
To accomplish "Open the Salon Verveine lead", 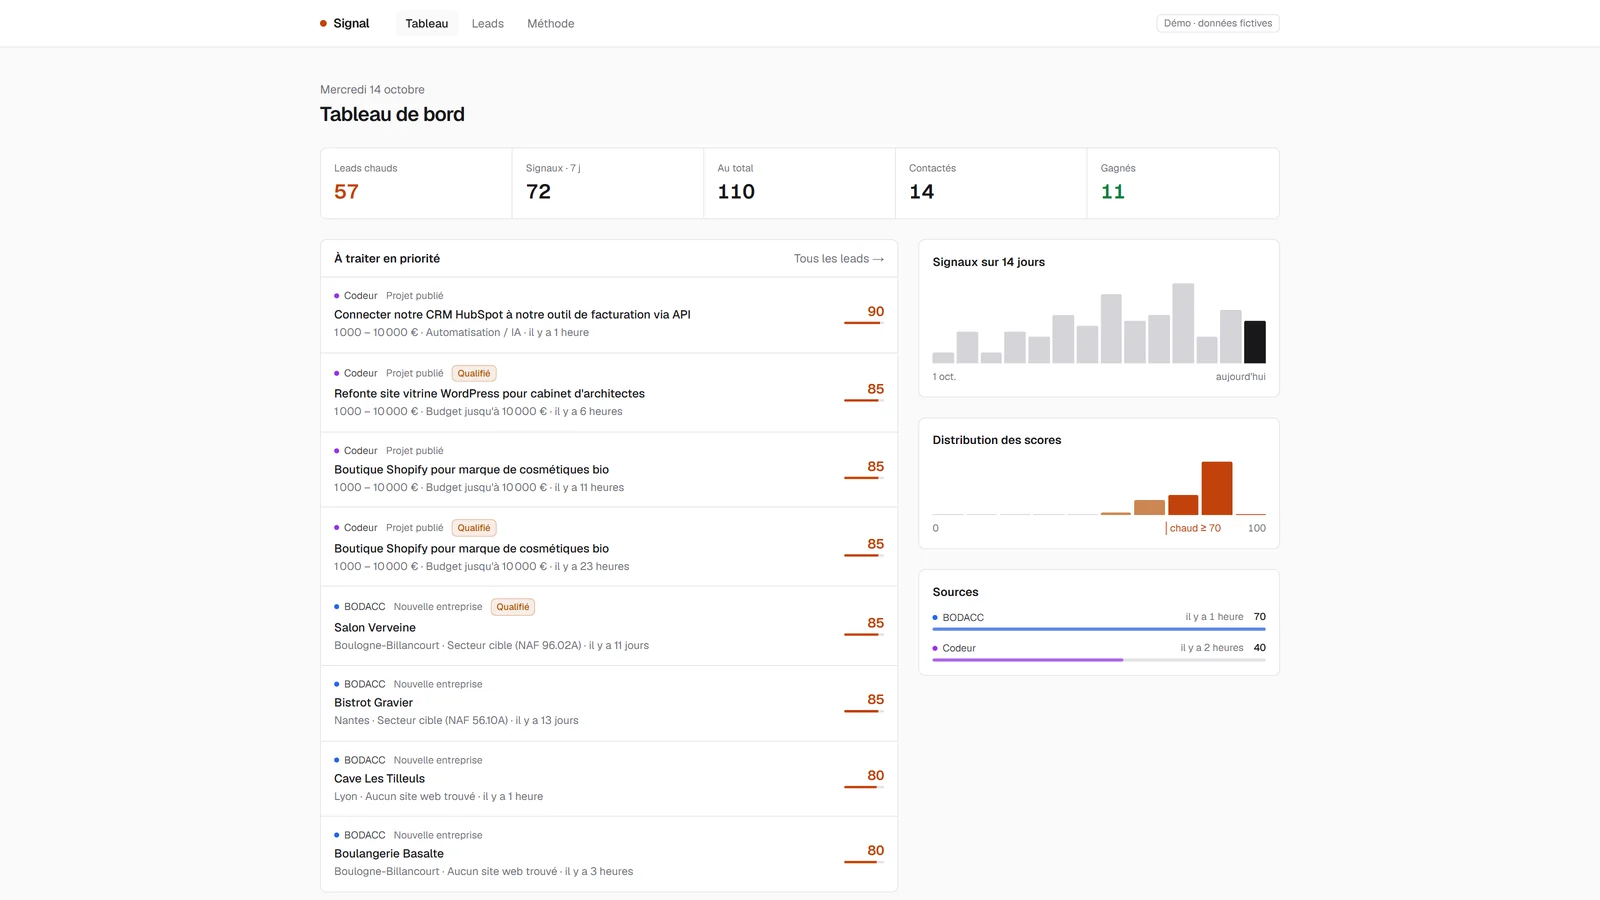I will click(x=609, y=626).
